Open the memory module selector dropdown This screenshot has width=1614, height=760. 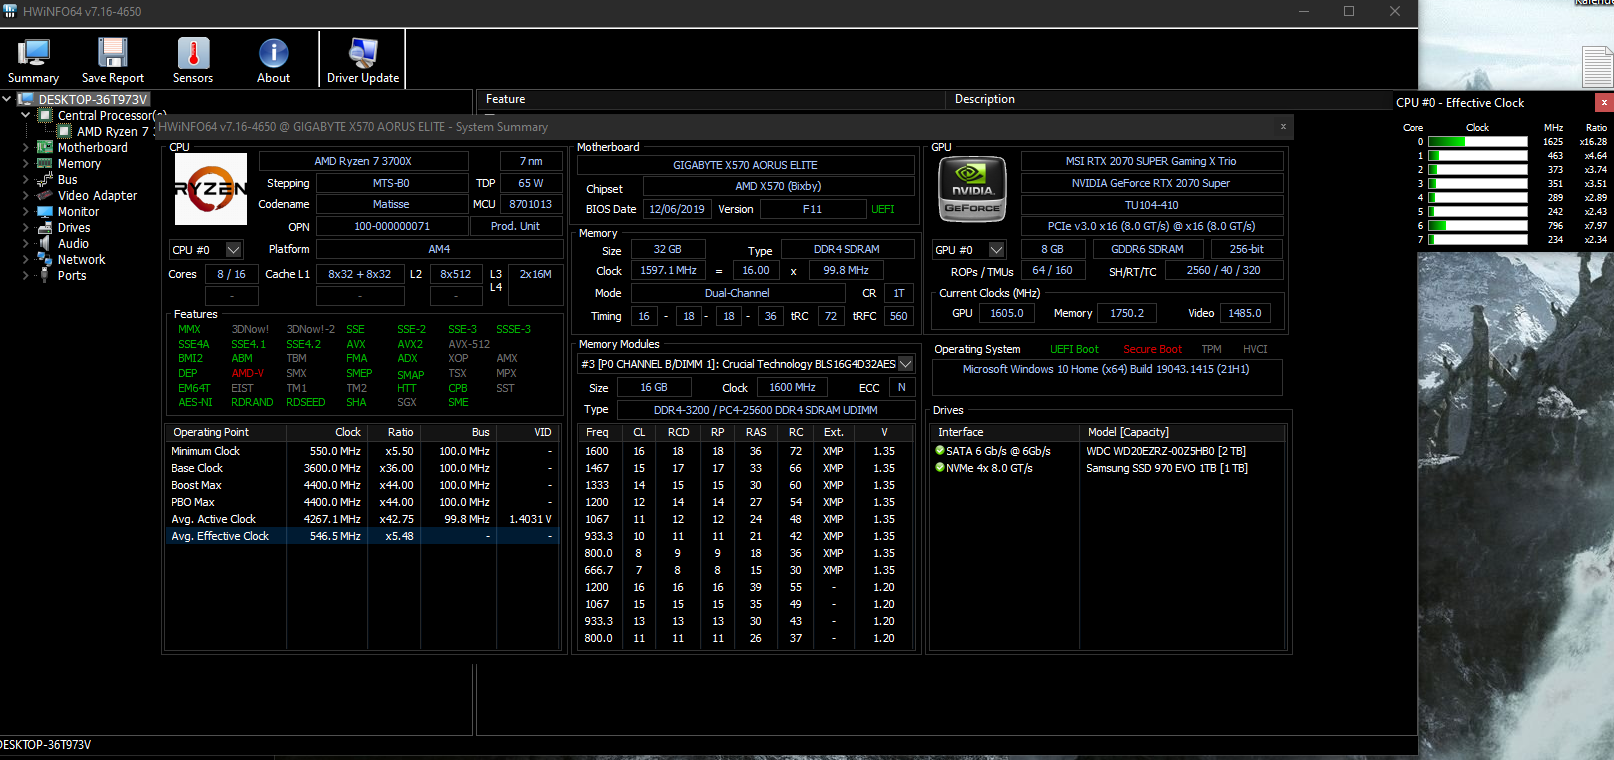click(x=905, y=364)
